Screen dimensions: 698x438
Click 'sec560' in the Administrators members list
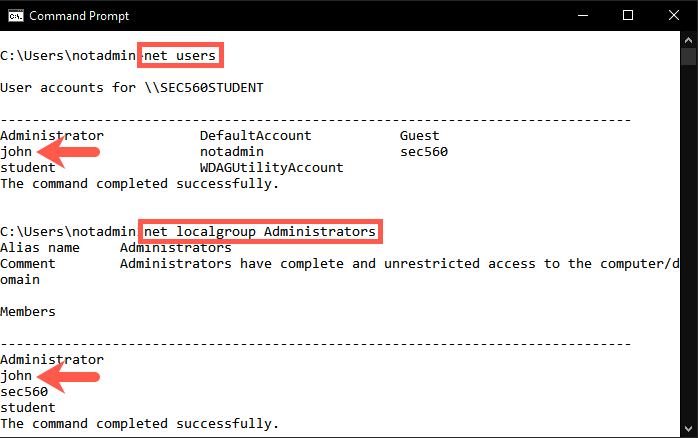(24, 391)
